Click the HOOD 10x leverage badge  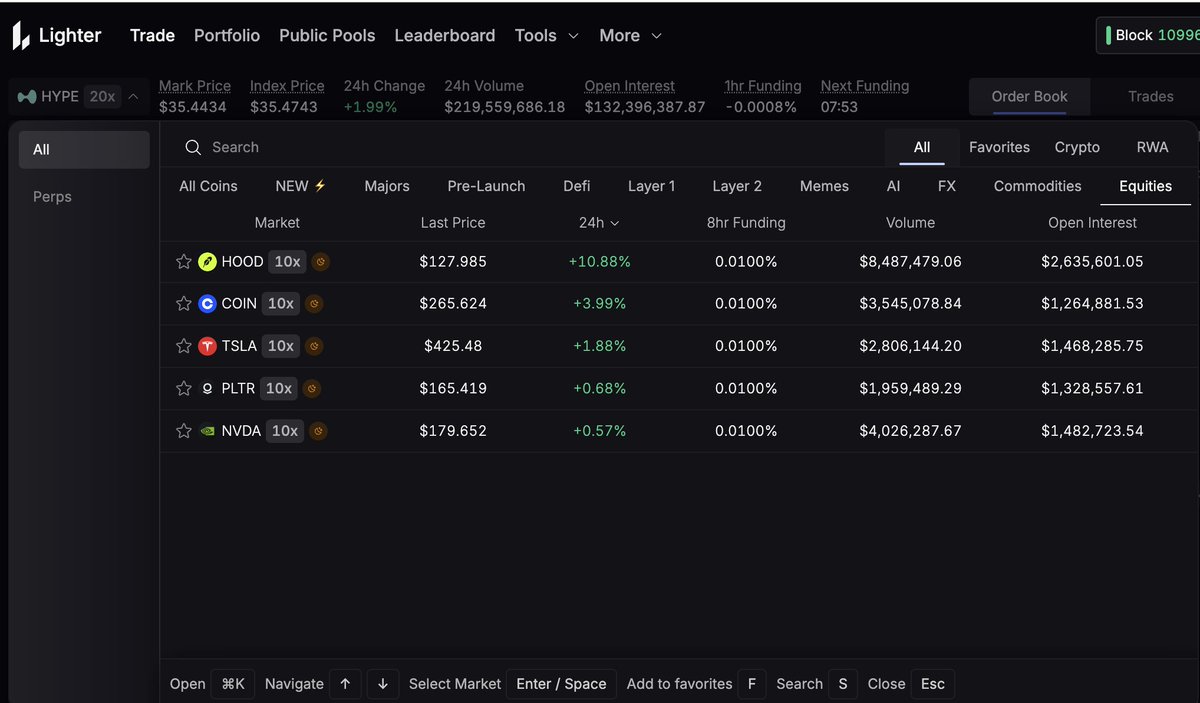point(288,262)
